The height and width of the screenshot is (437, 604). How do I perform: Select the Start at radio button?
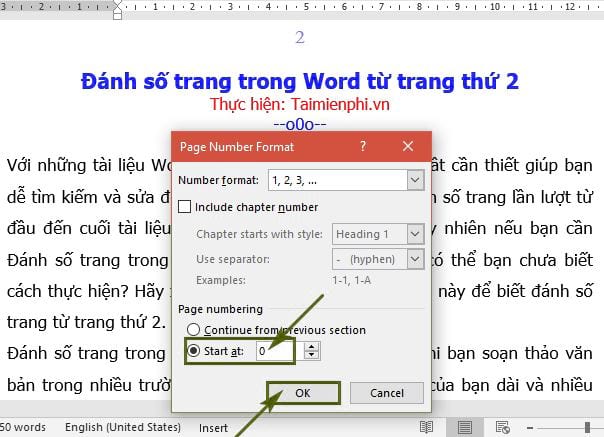point(193,351)
